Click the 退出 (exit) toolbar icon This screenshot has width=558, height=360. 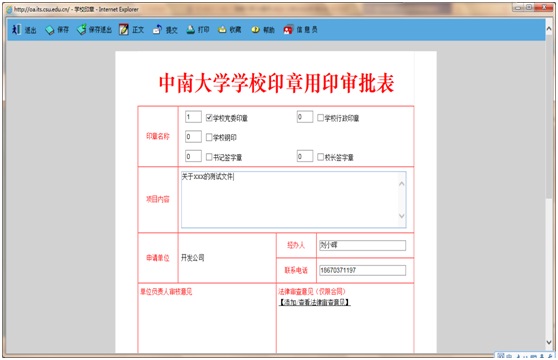pos(16,30)
